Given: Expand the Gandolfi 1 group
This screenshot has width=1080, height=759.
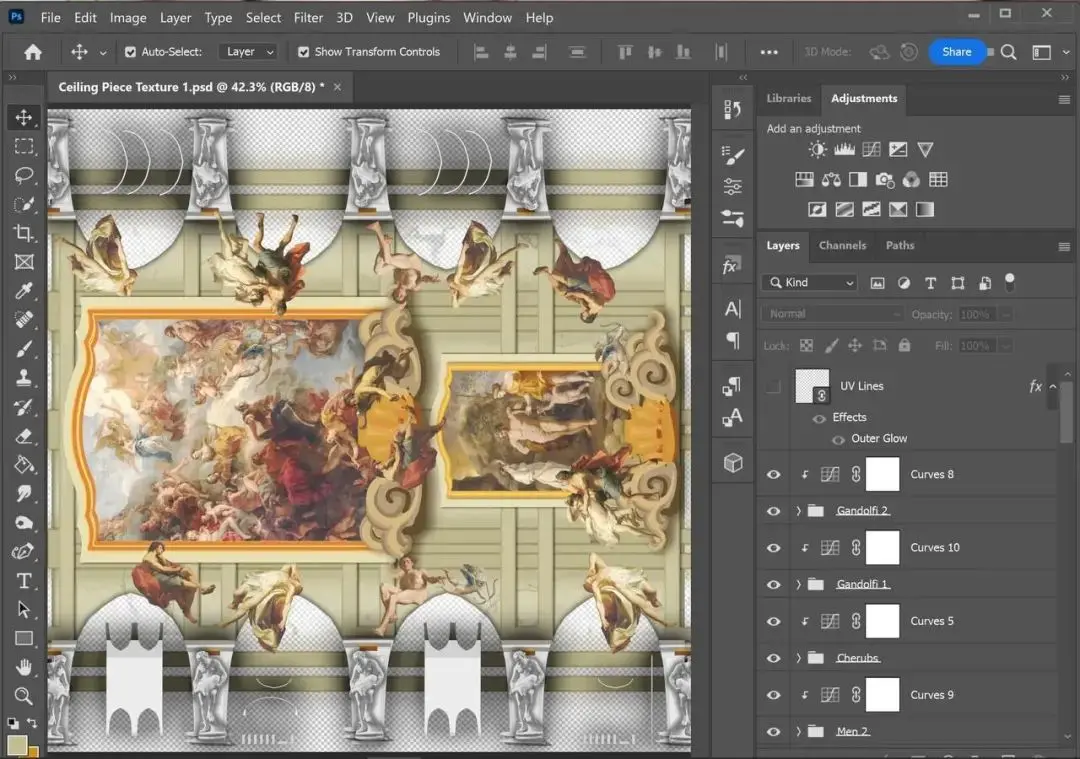Looking at the screenshot, I should click(x=798, y=585).
